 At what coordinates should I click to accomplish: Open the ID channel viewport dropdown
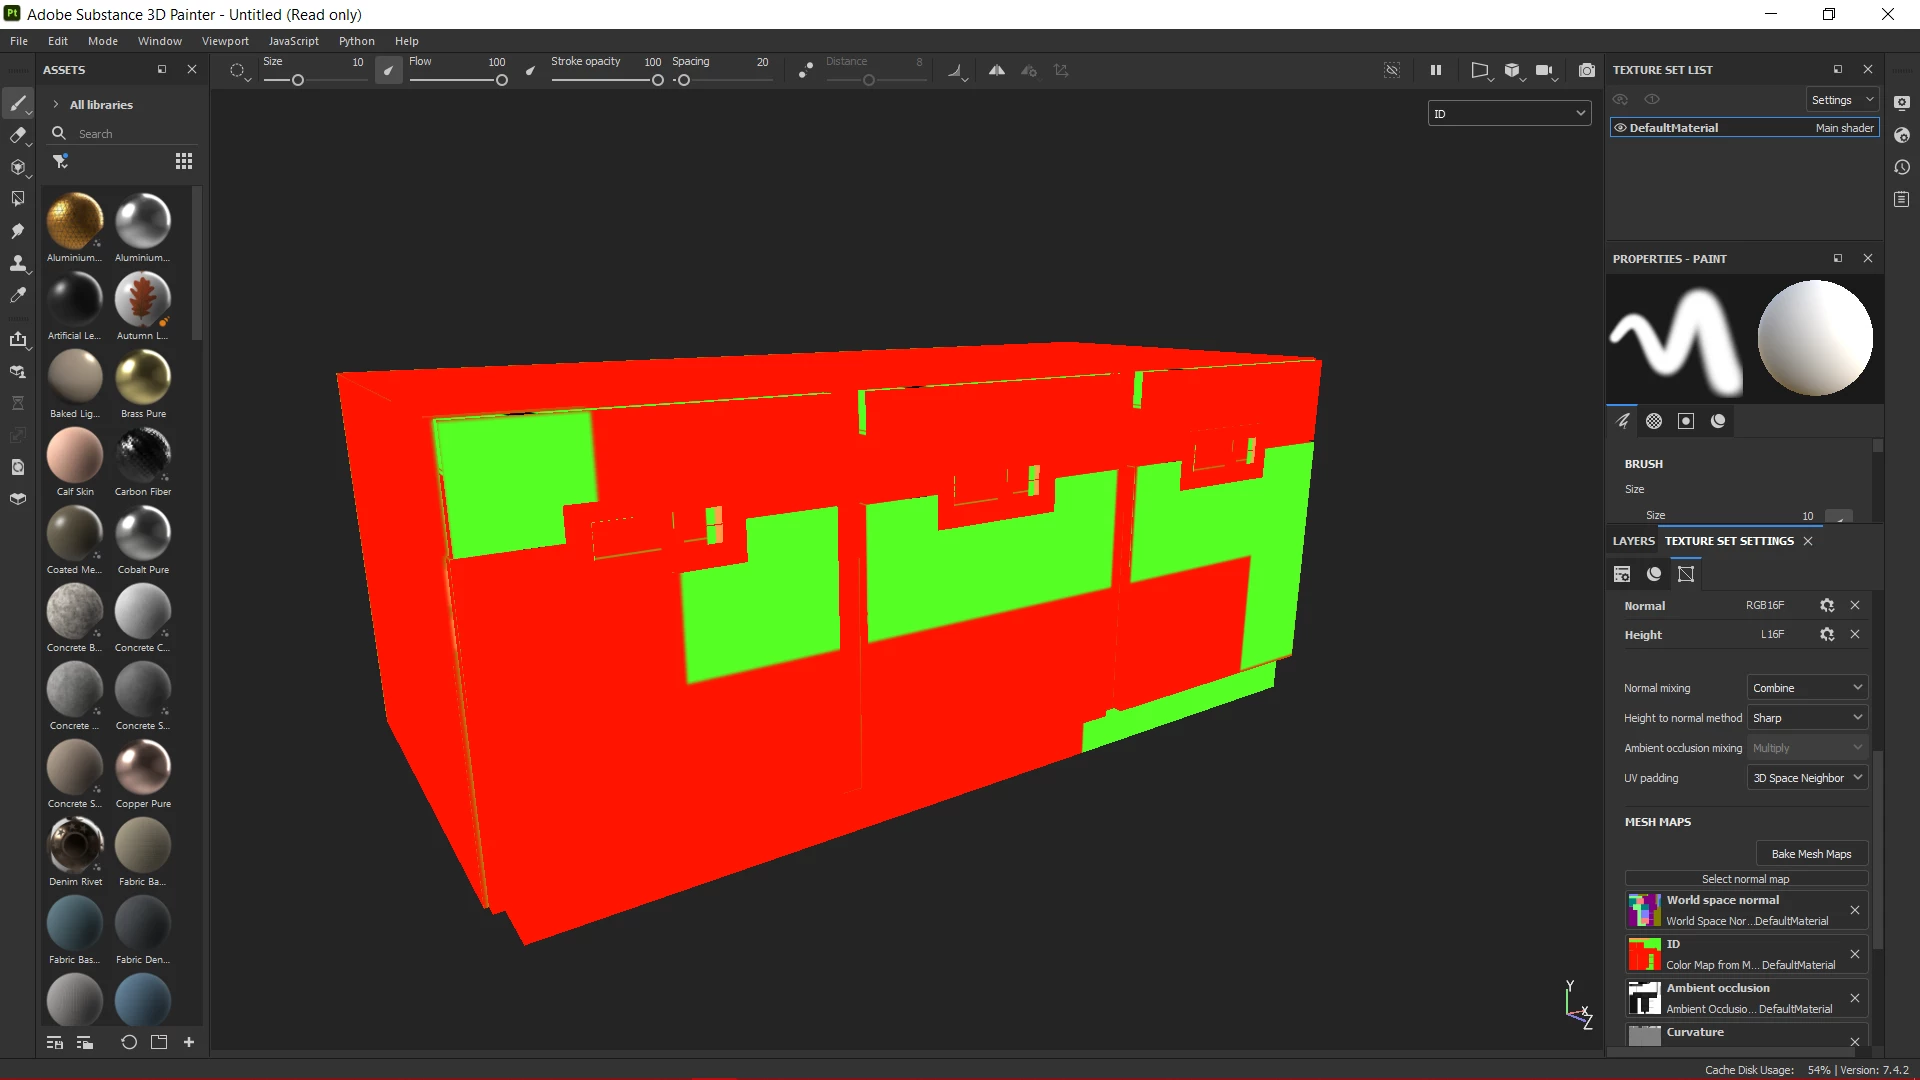1509,114
